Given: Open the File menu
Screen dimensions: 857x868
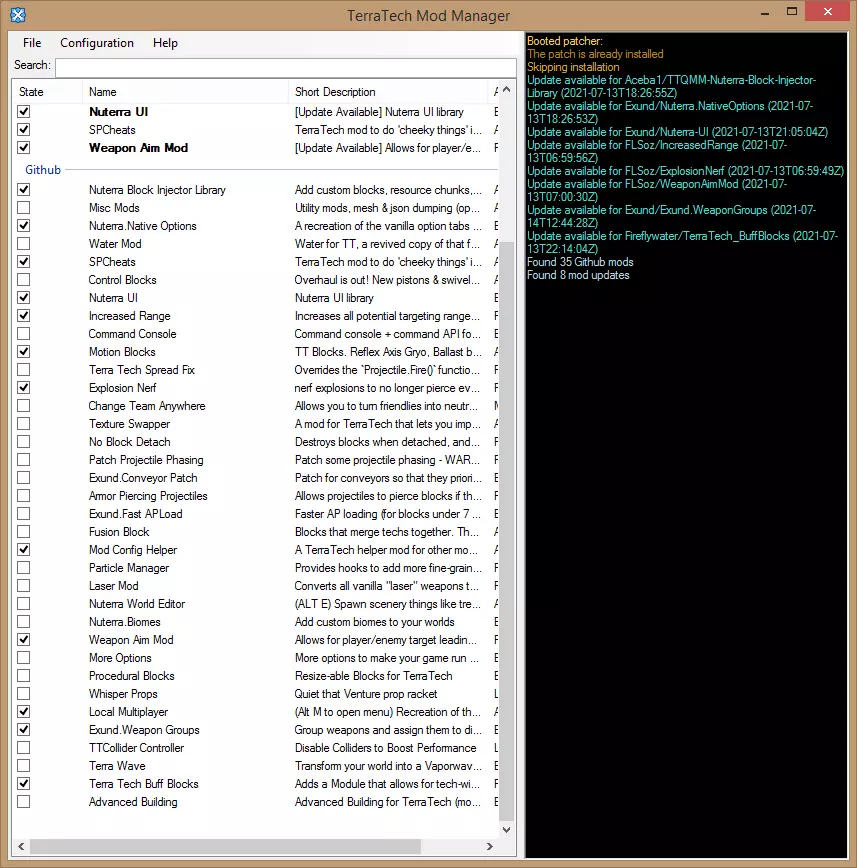Looking at the screenshot, I should 32,43.
